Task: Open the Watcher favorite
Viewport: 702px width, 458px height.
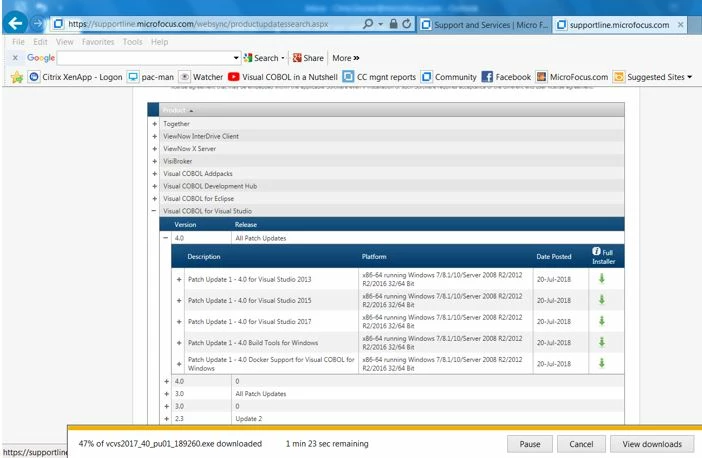Action: click(201, 77)
